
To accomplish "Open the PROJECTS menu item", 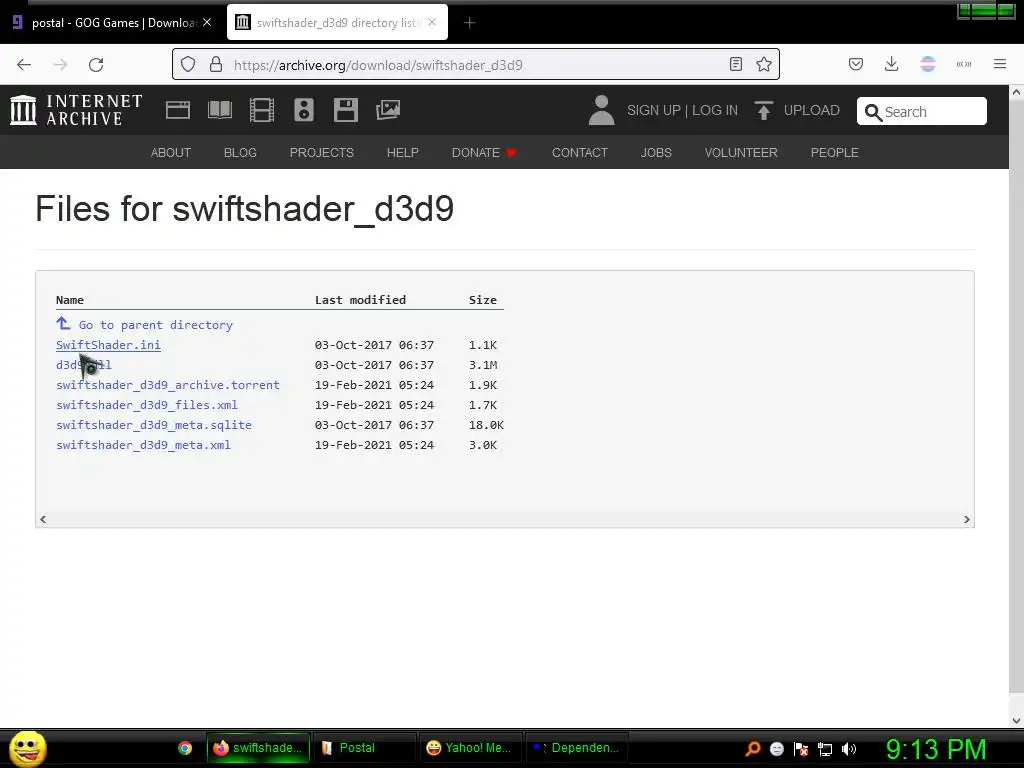I will [x=322, y=152].
